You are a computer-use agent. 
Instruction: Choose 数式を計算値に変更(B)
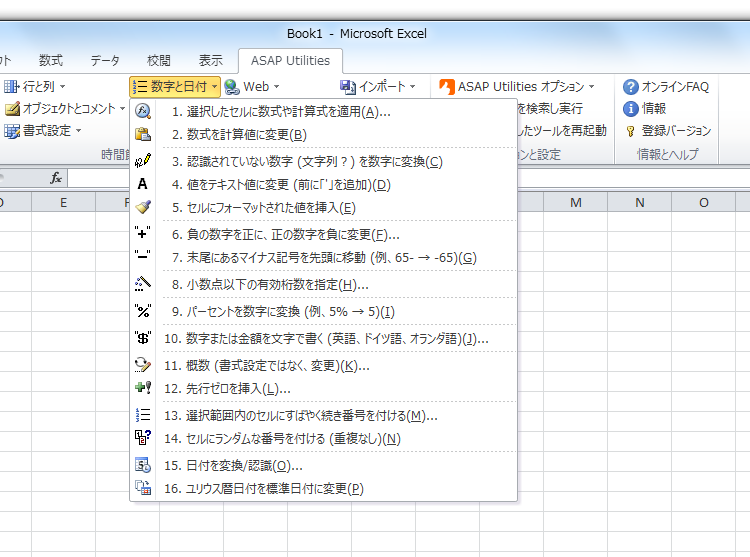pyautogui.click(x=323, y=135)
